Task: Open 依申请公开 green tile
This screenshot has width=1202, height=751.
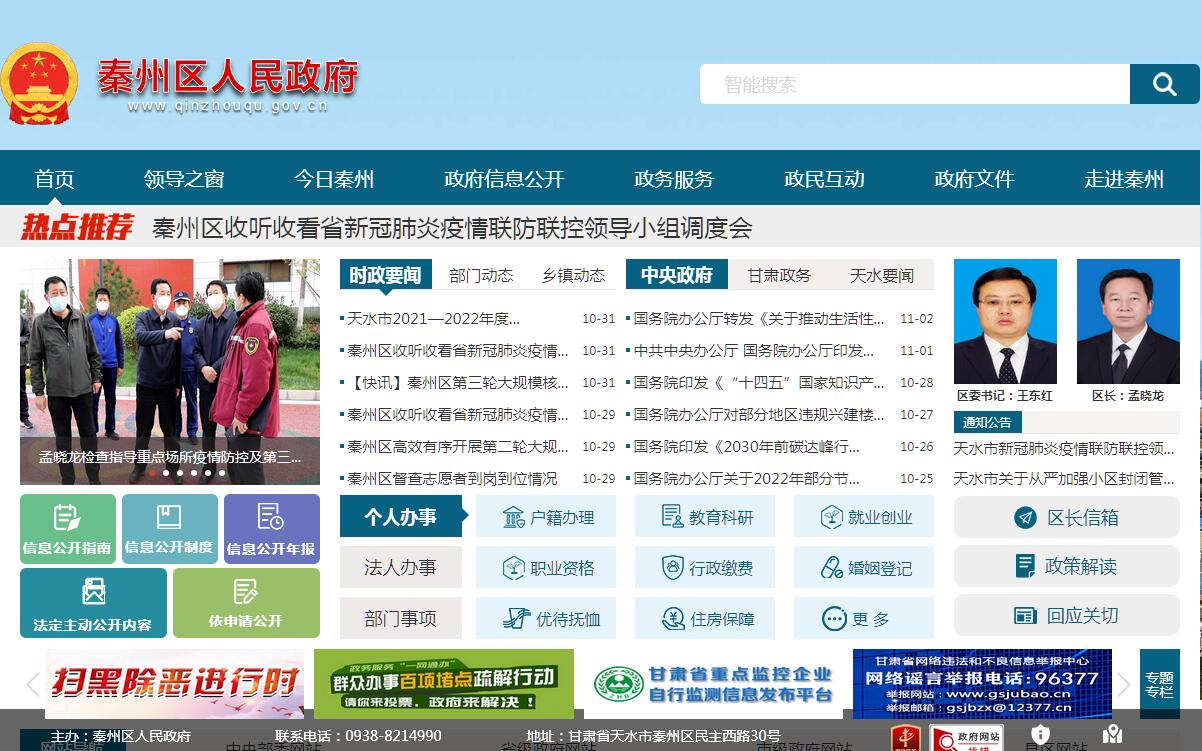Action: click(x=246, y=603)
